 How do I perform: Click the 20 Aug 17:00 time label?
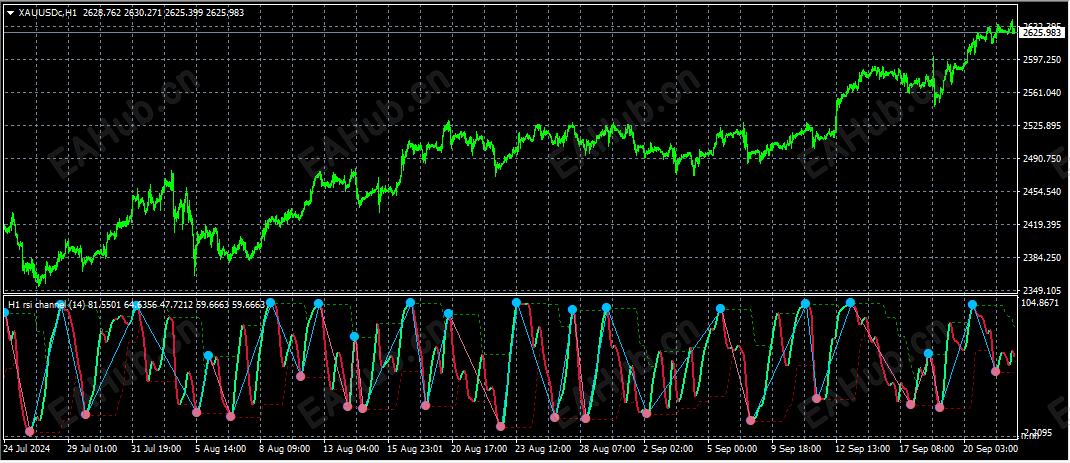[479, 449]
